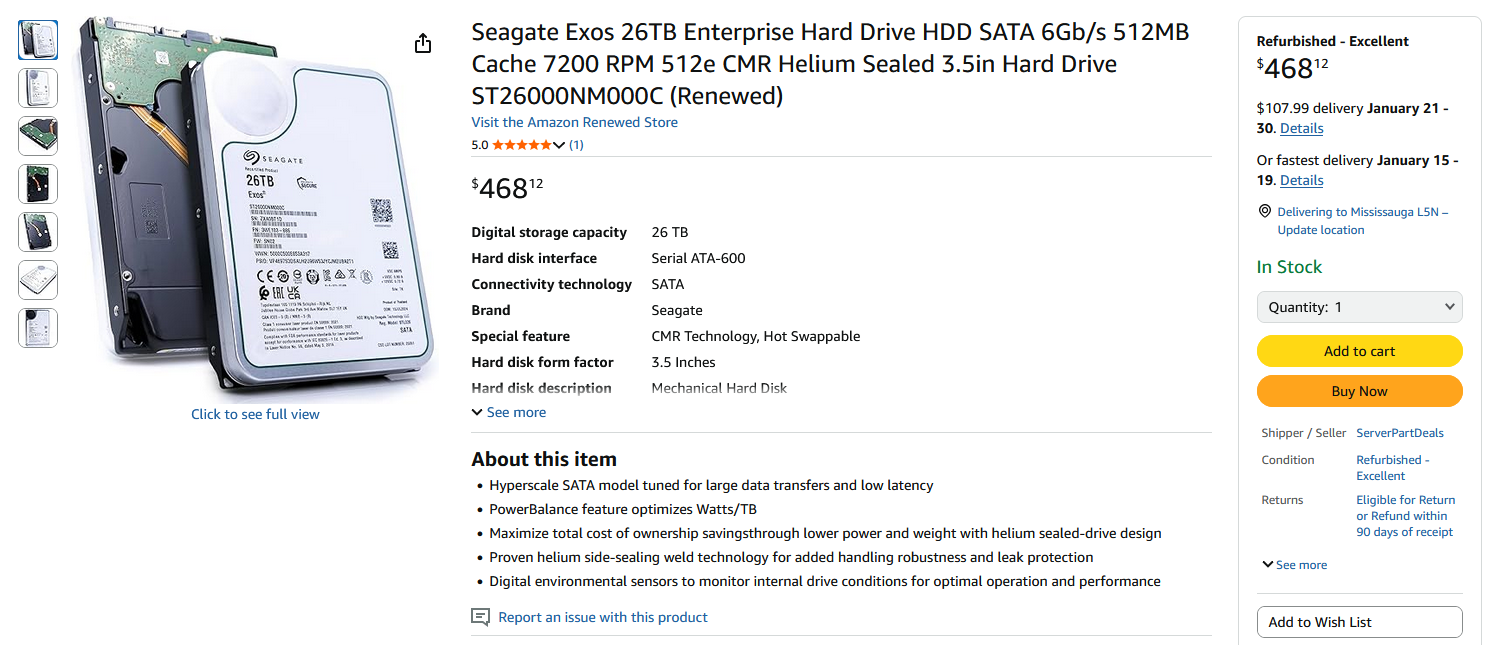This screenshot has width=1486, height=645.
Task: Select the last product thumbnail
Action: point(38,328)
